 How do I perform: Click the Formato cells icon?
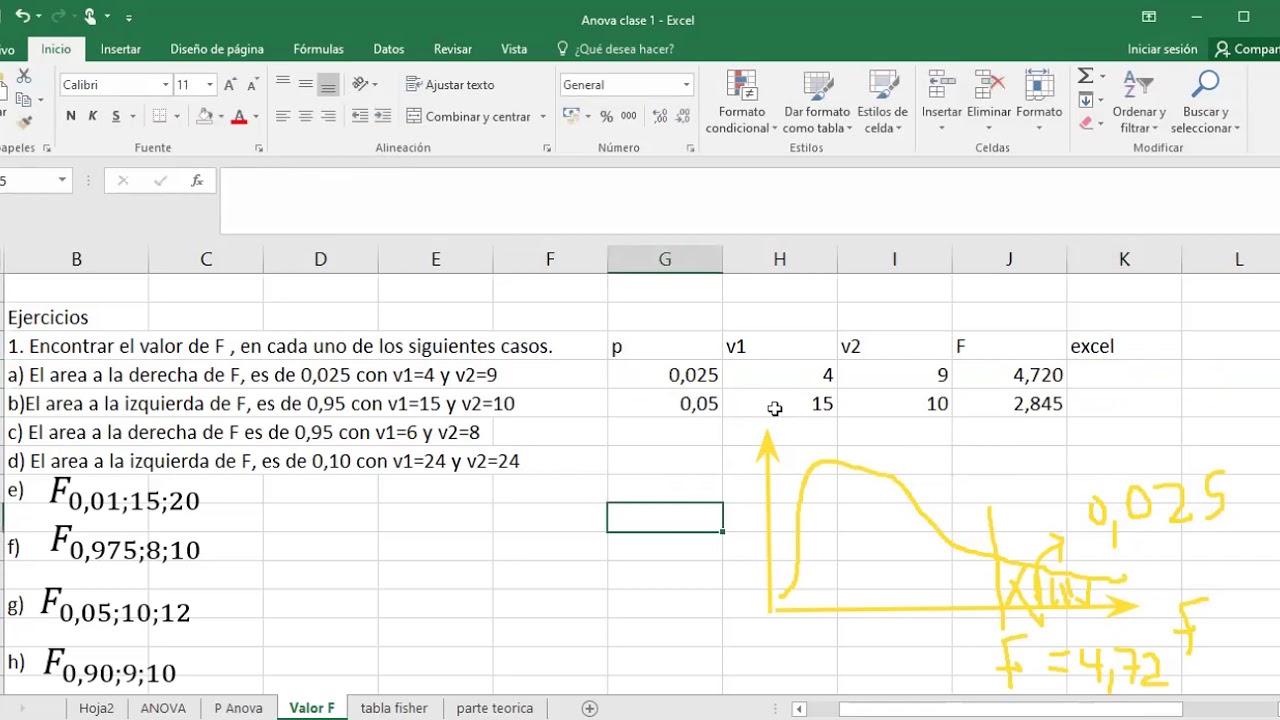pos(1039,86)
